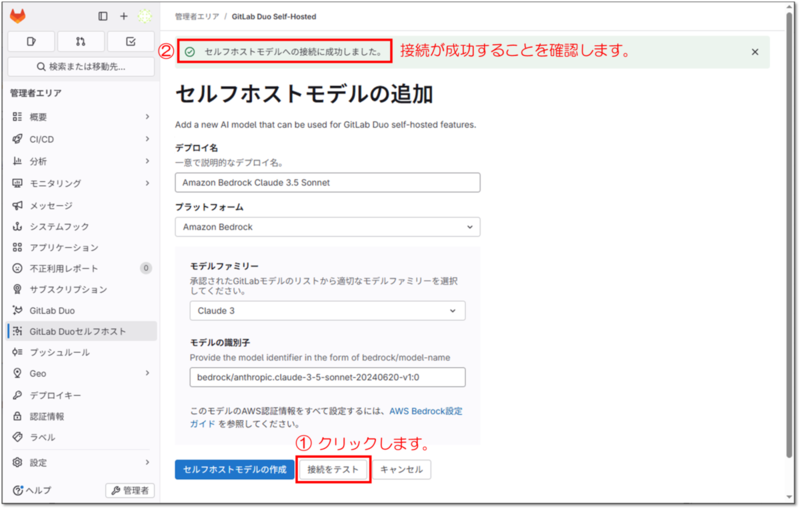Screen dimensions: 800x509
Task: Open ラベル in the sidebar
Action: pos(82,437)
